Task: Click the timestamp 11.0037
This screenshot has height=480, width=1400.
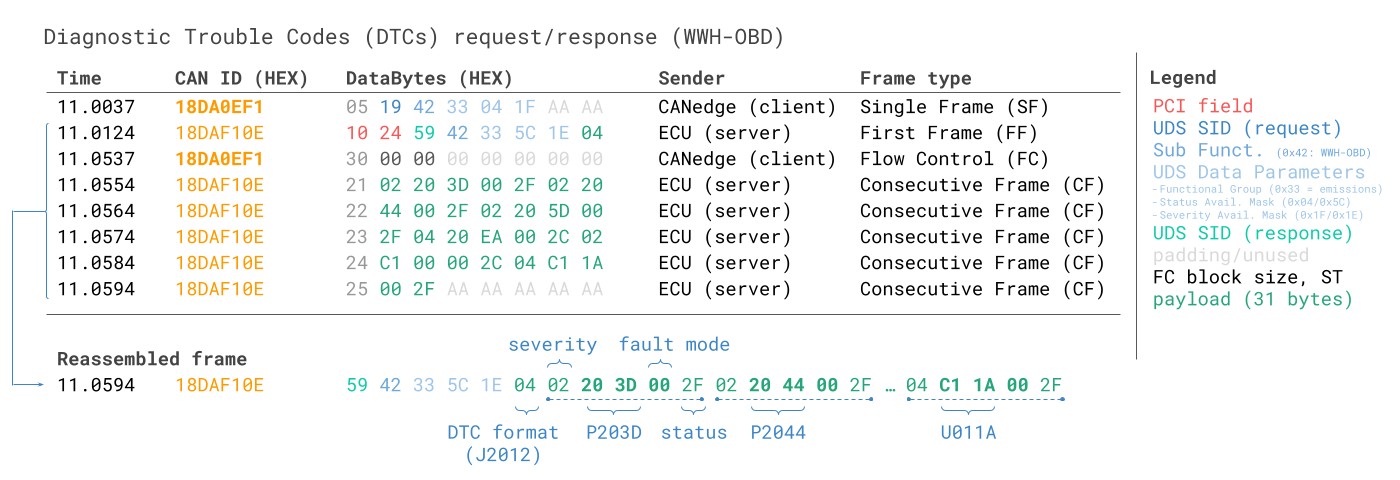Action: tap(96, 107)
